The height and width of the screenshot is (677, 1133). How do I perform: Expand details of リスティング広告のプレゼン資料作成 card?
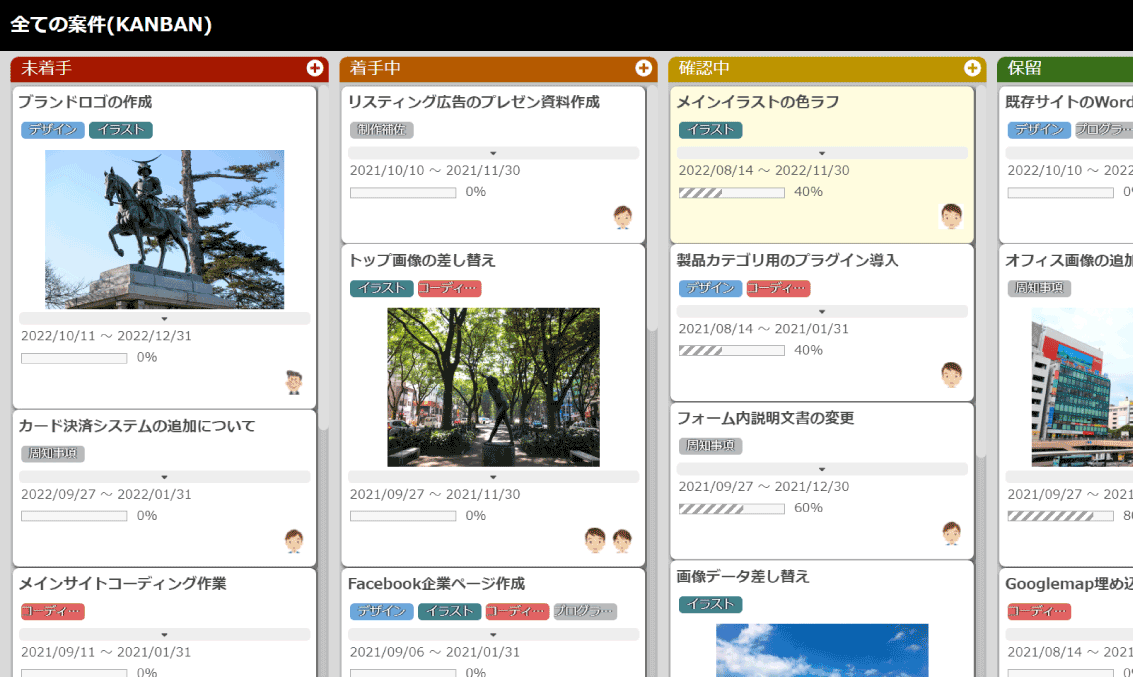coord(494,153)
